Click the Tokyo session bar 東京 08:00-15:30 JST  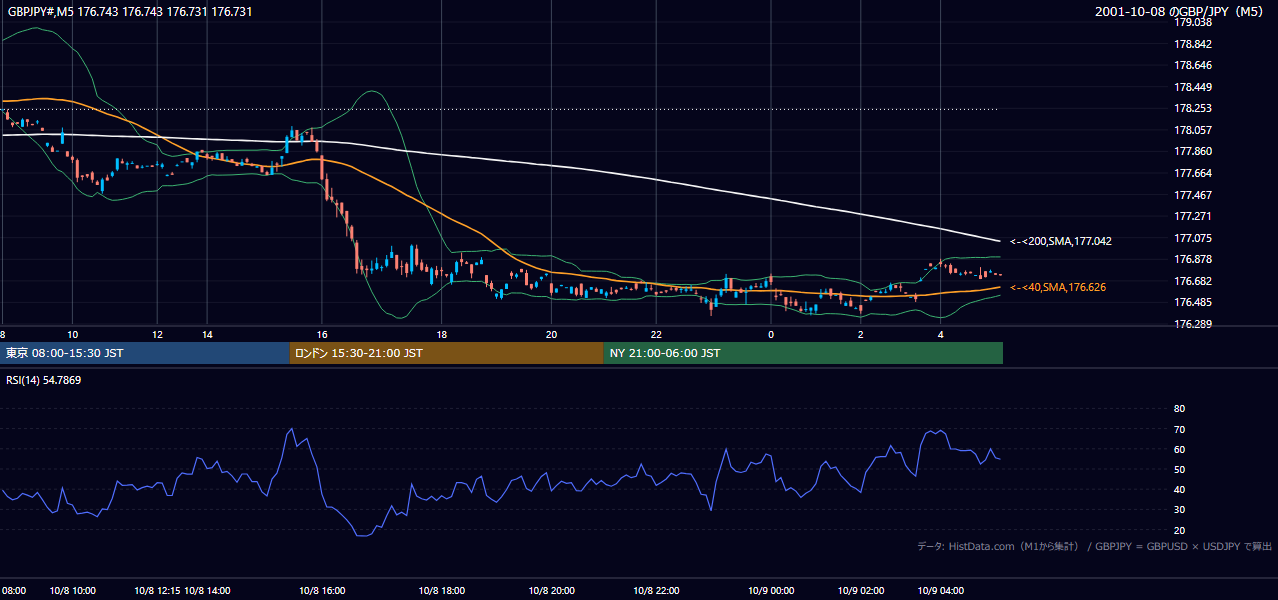145,353
